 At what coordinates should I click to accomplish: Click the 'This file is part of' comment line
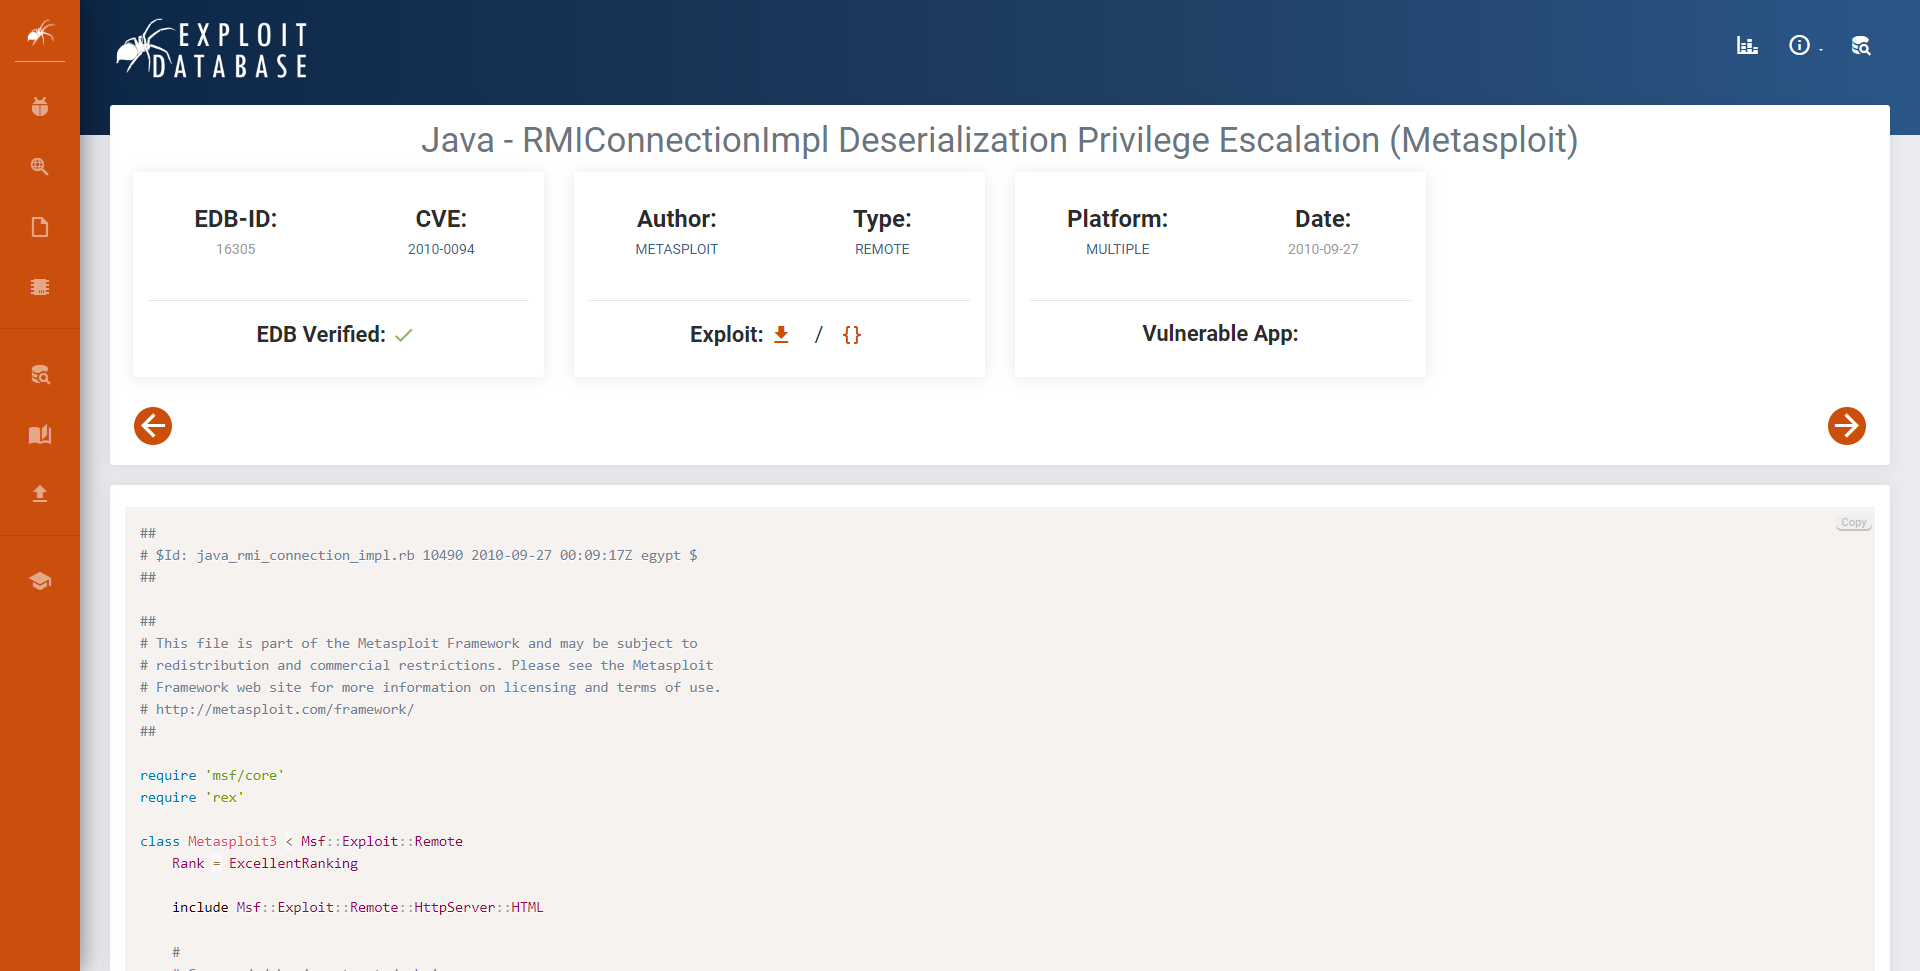point(419,643)
